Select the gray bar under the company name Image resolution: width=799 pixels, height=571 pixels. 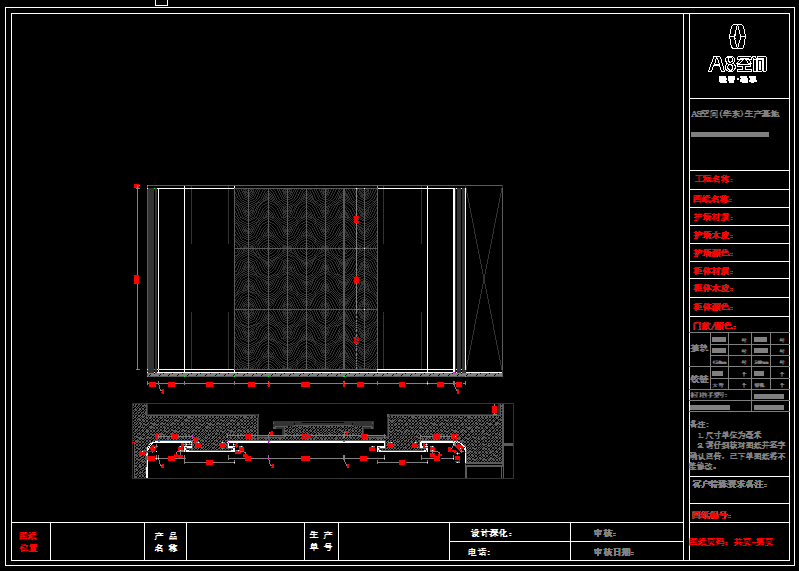730,134
